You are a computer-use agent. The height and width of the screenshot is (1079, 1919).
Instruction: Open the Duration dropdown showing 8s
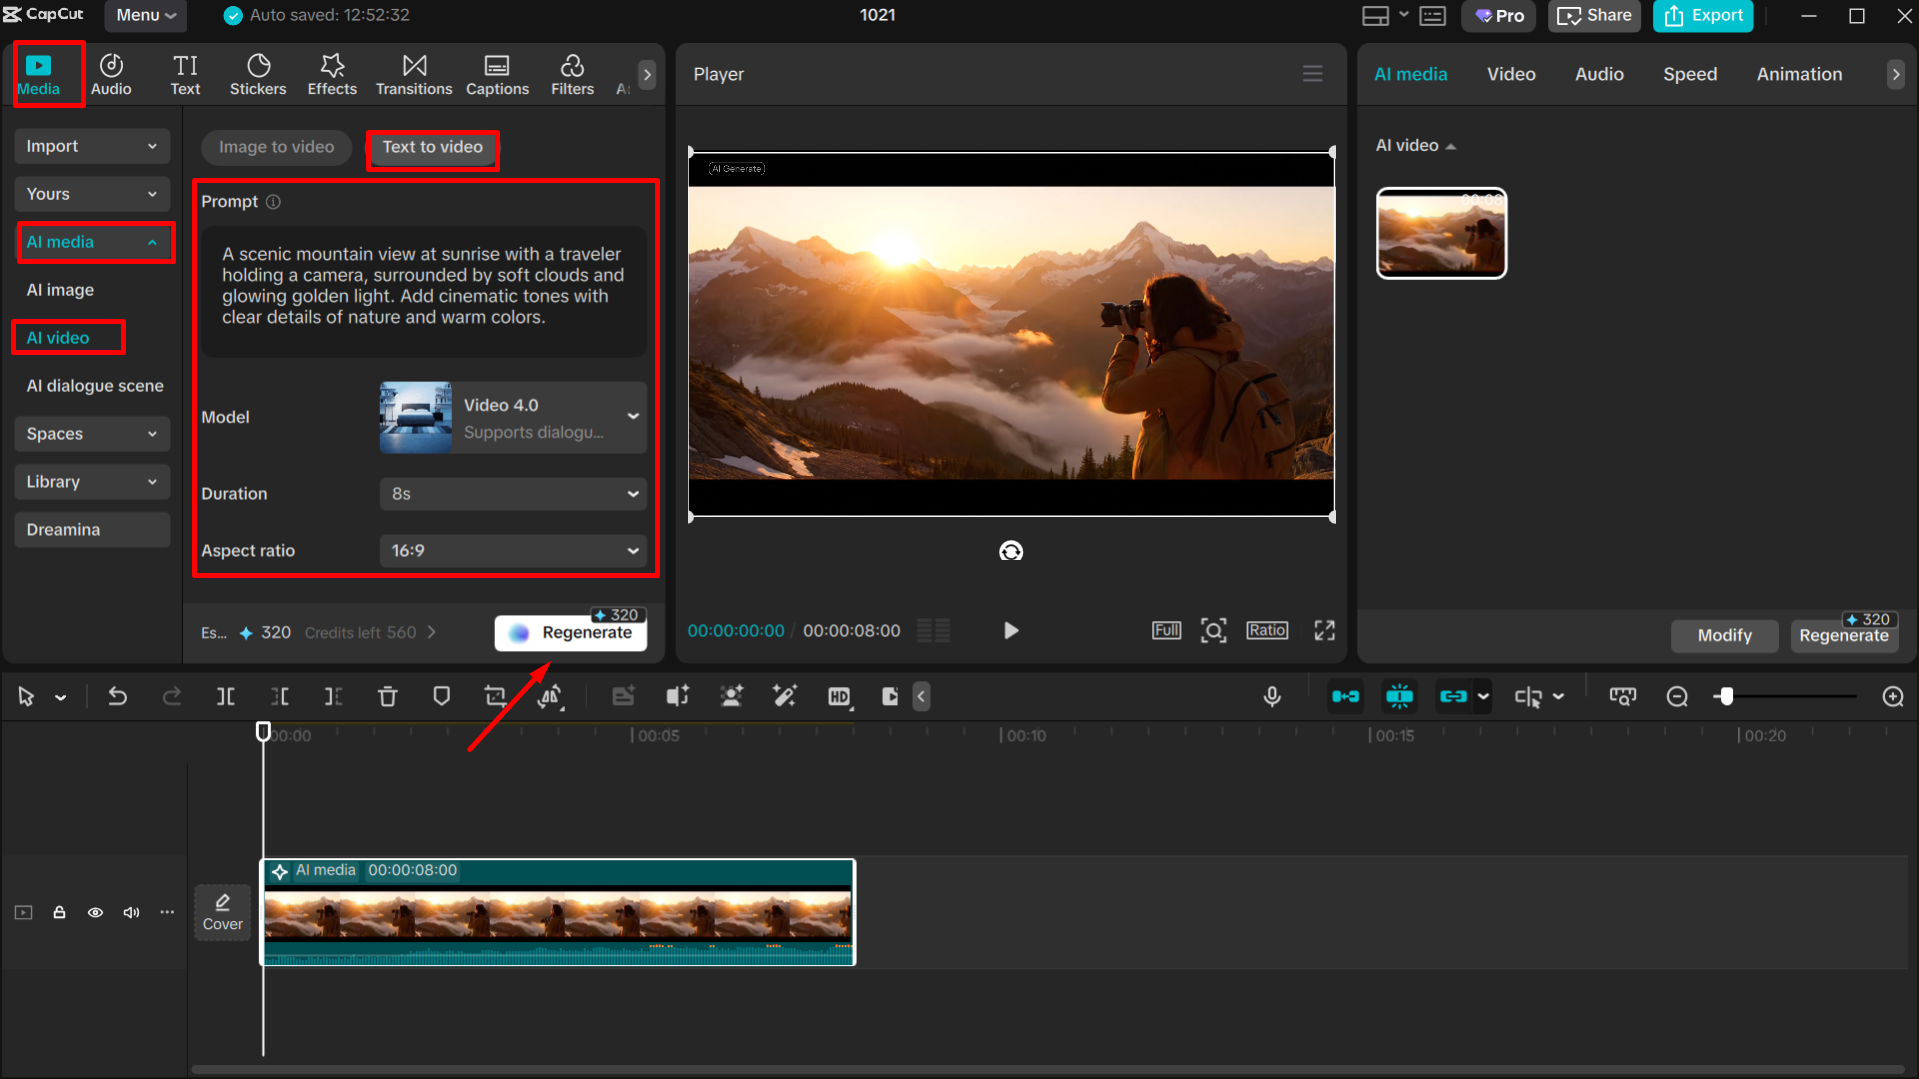[x=512, y=493]
